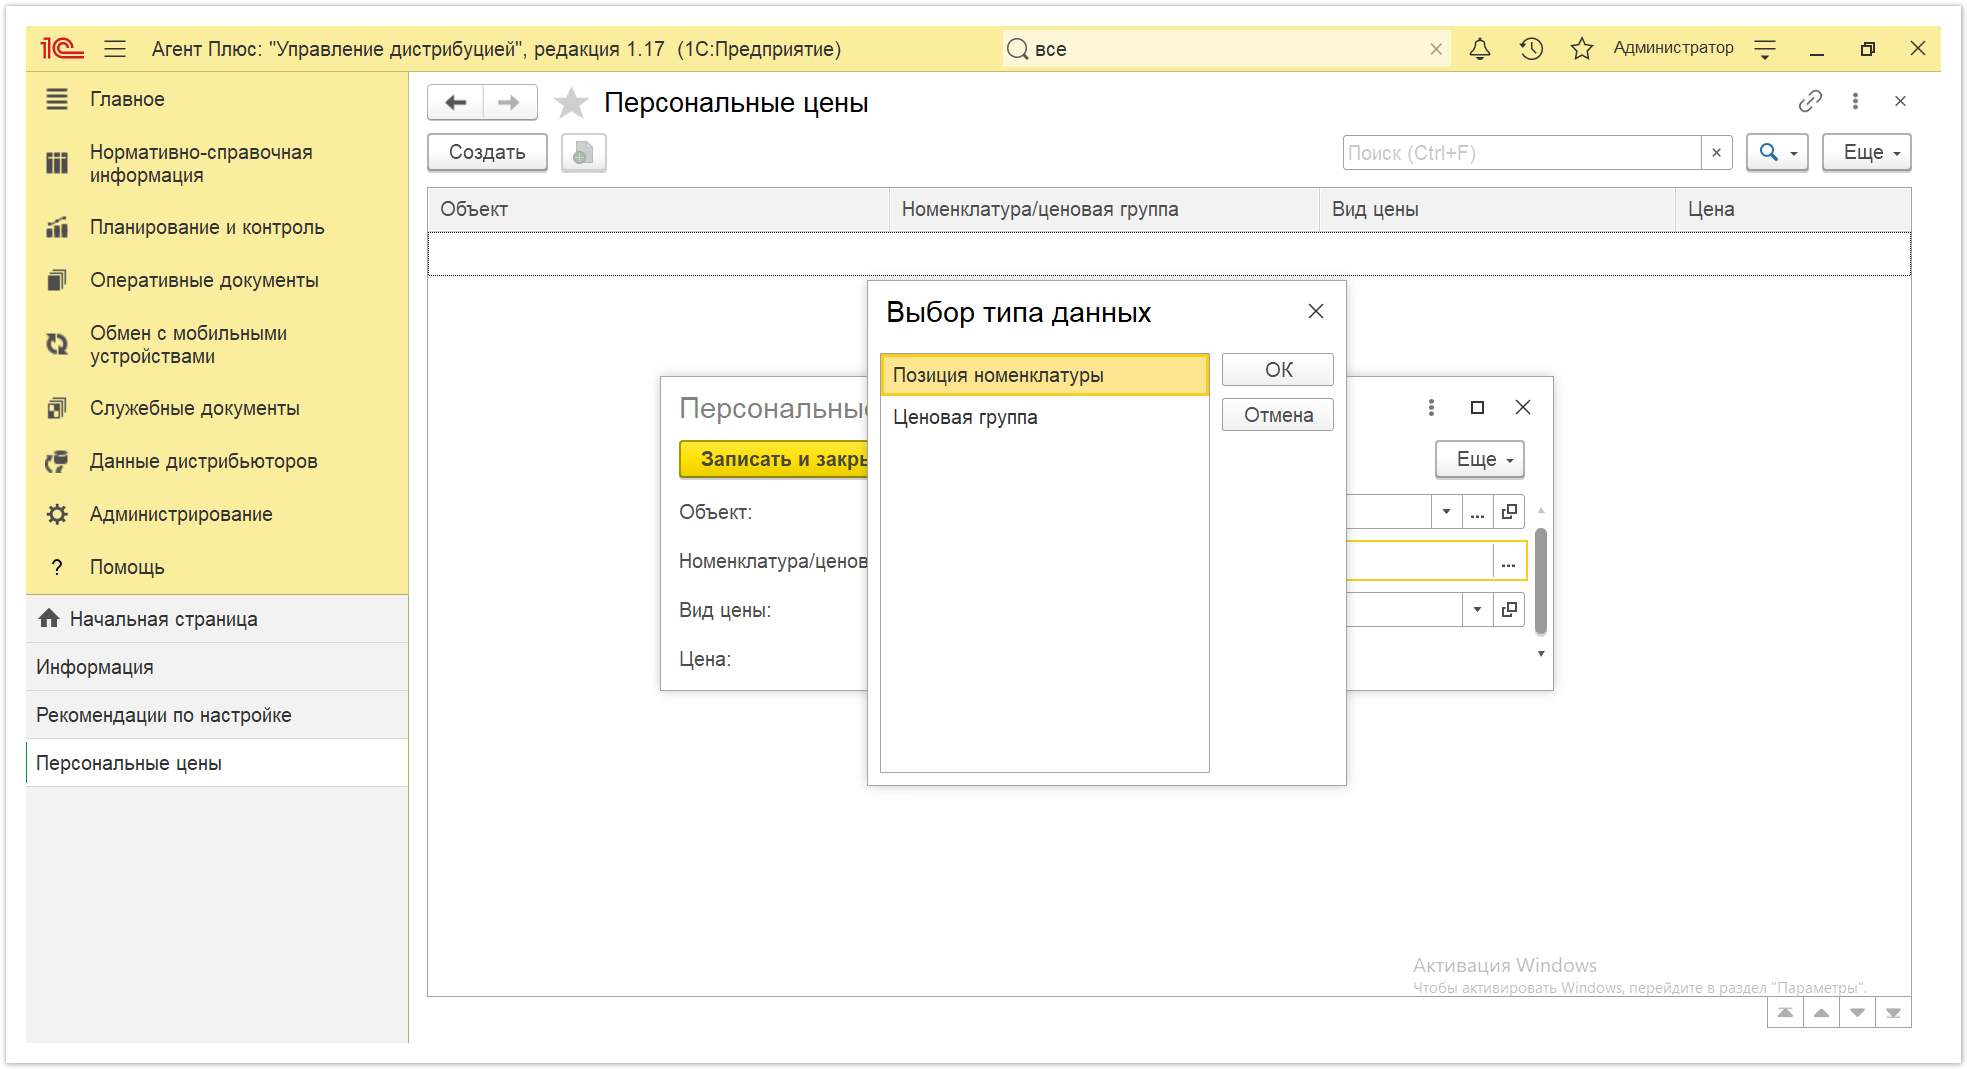This screenshot has width=1967, height=1069.
Task: Select Позиция номенклатуры type
Action: (1044, 375)
